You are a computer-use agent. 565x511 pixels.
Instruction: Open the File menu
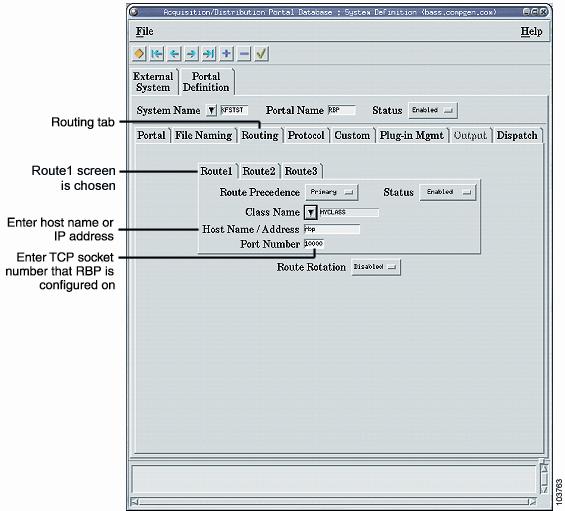click(144, 31)
